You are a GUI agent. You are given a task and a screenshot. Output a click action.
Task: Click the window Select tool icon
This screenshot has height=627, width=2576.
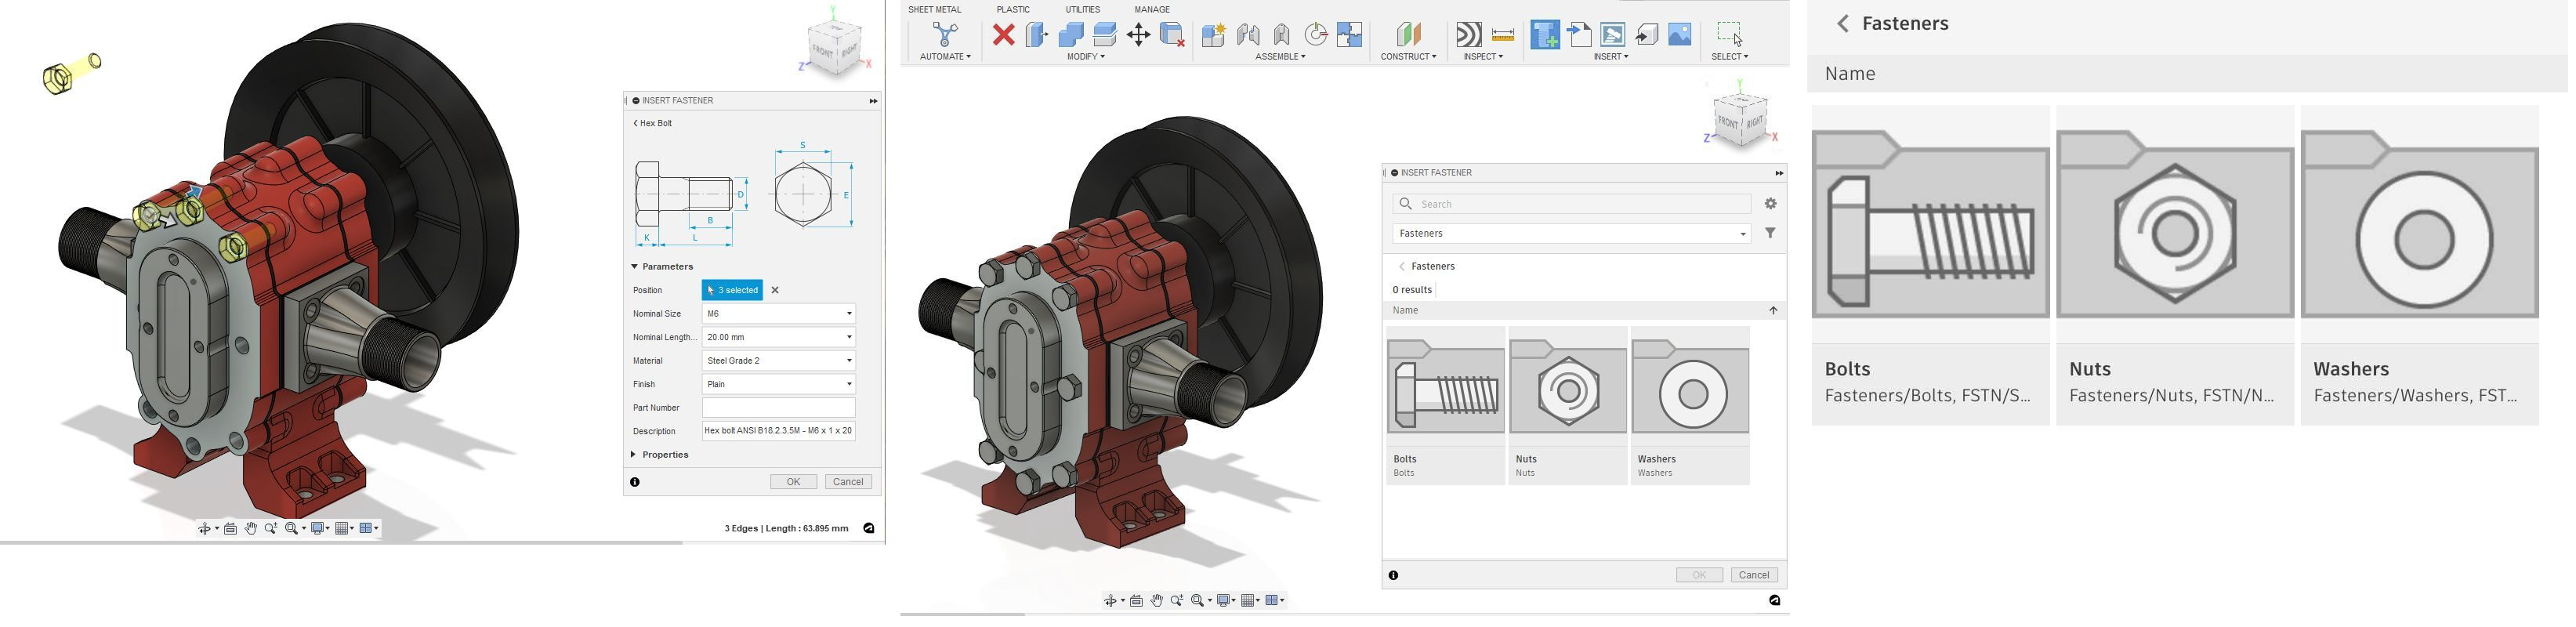(x=1730, y=35)
